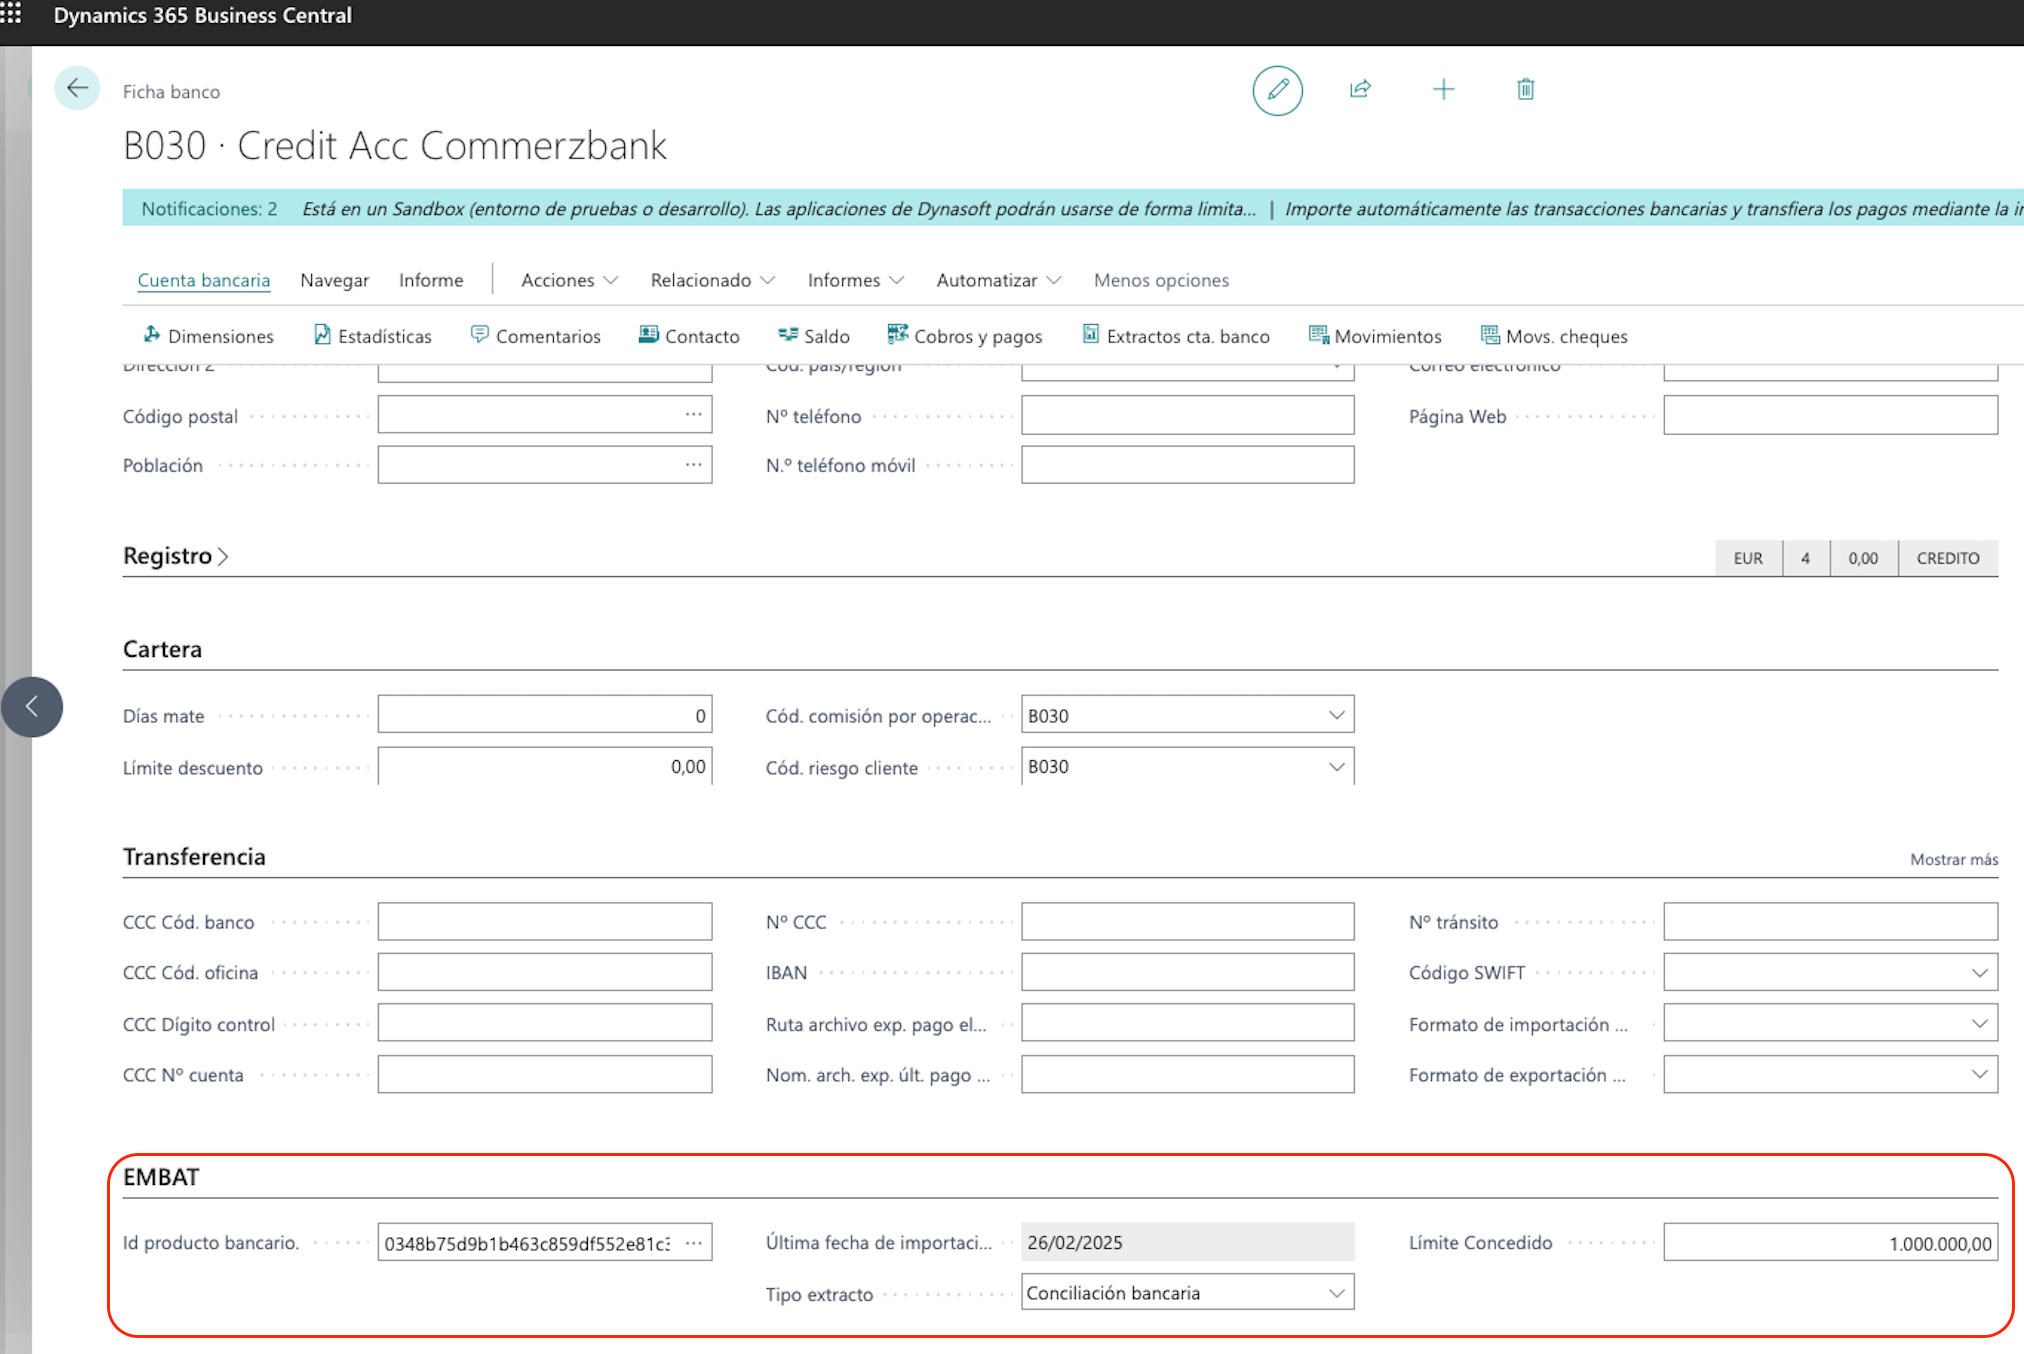The width and height of the screenshot is (2024, 1354).
Task: Open Cód. comisión por operac. dropdown
Action: [x=1336, y=715]
